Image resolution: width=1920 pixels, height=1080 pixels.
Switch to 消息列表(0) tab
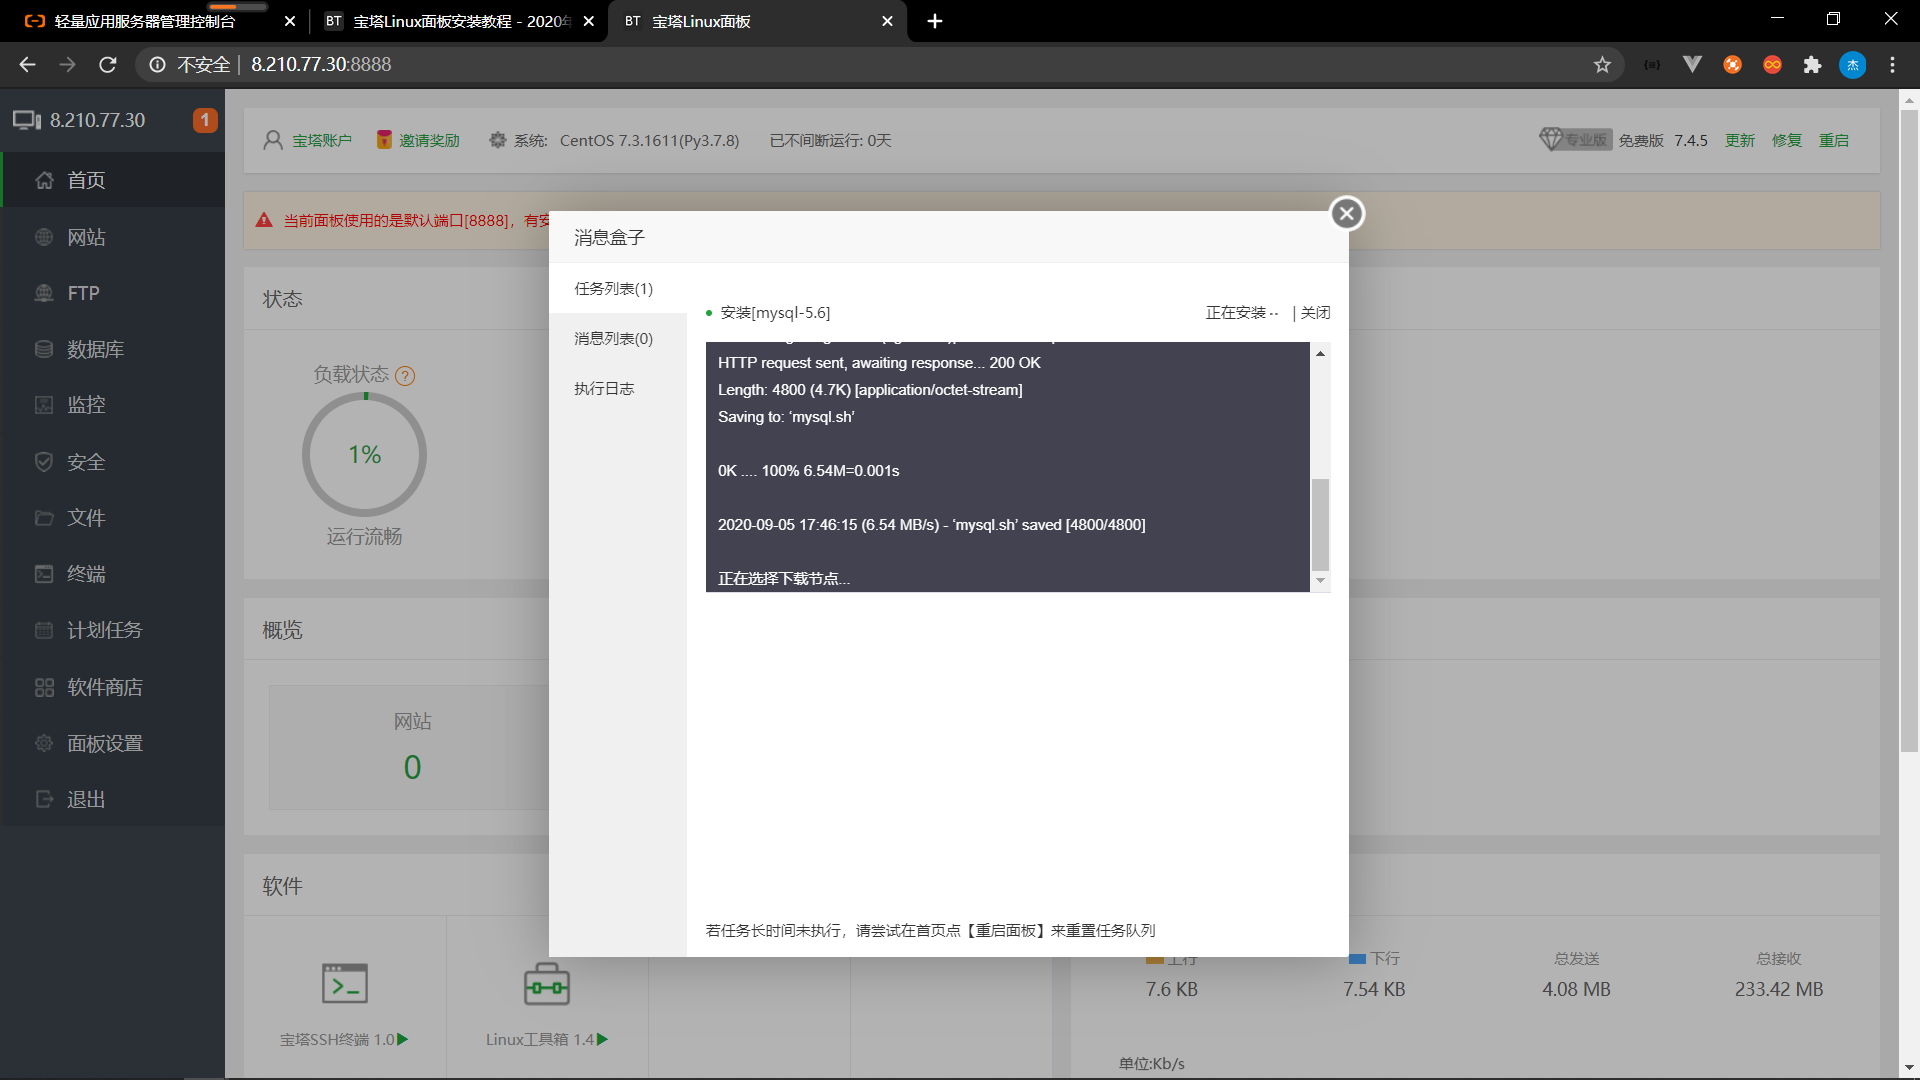pos(613,339)
